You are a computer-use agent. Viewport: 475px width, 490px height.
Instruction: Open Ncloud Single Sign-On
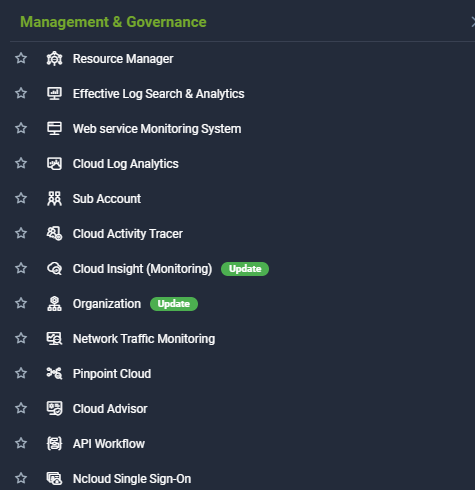pyautogui.click(x=132, y=479)
